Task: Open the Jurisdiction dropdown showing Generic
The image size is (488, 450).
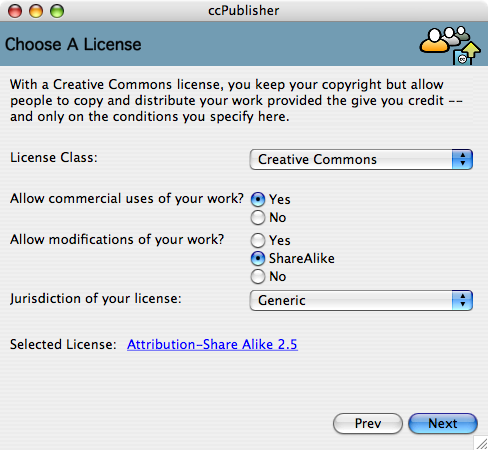Action: (x=361, y=300)
